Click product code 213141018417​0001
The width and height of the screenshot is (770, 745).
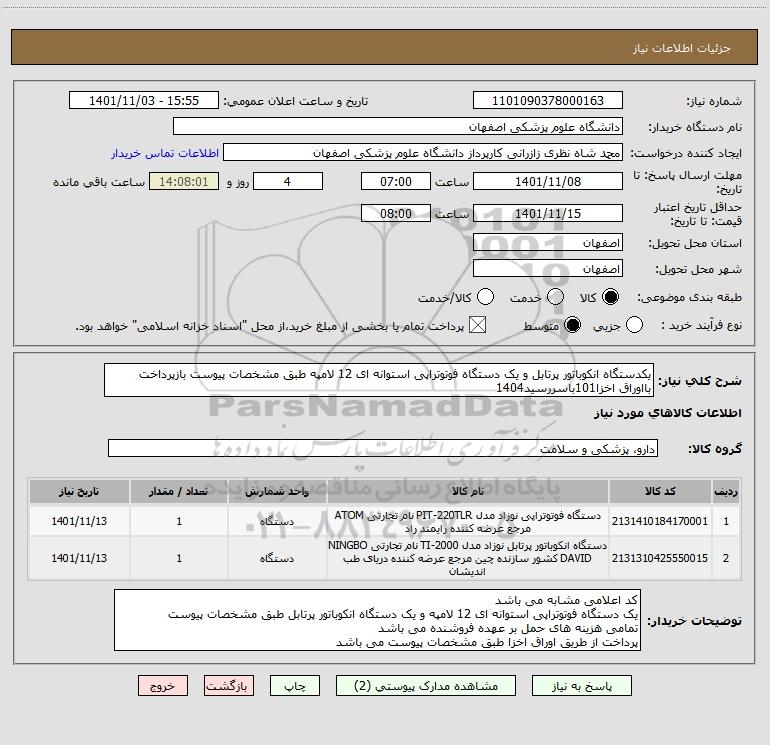pyautogui.click(x=660, y=521)
